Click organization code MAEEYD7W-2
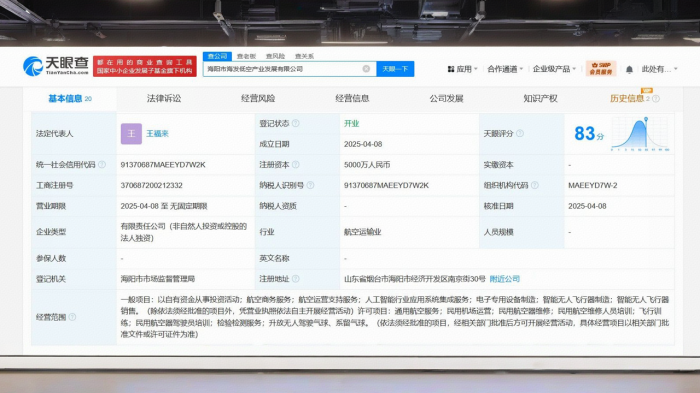700x393 pixels. [x=593, y=185]
